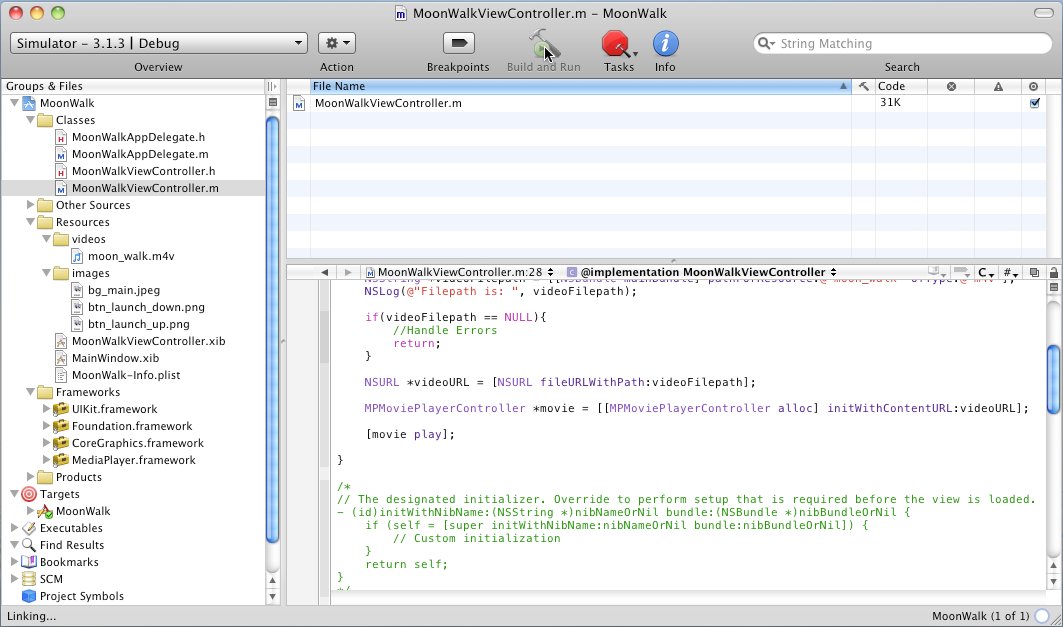Click the code editor scroll up arrow

click(1054, 566)
